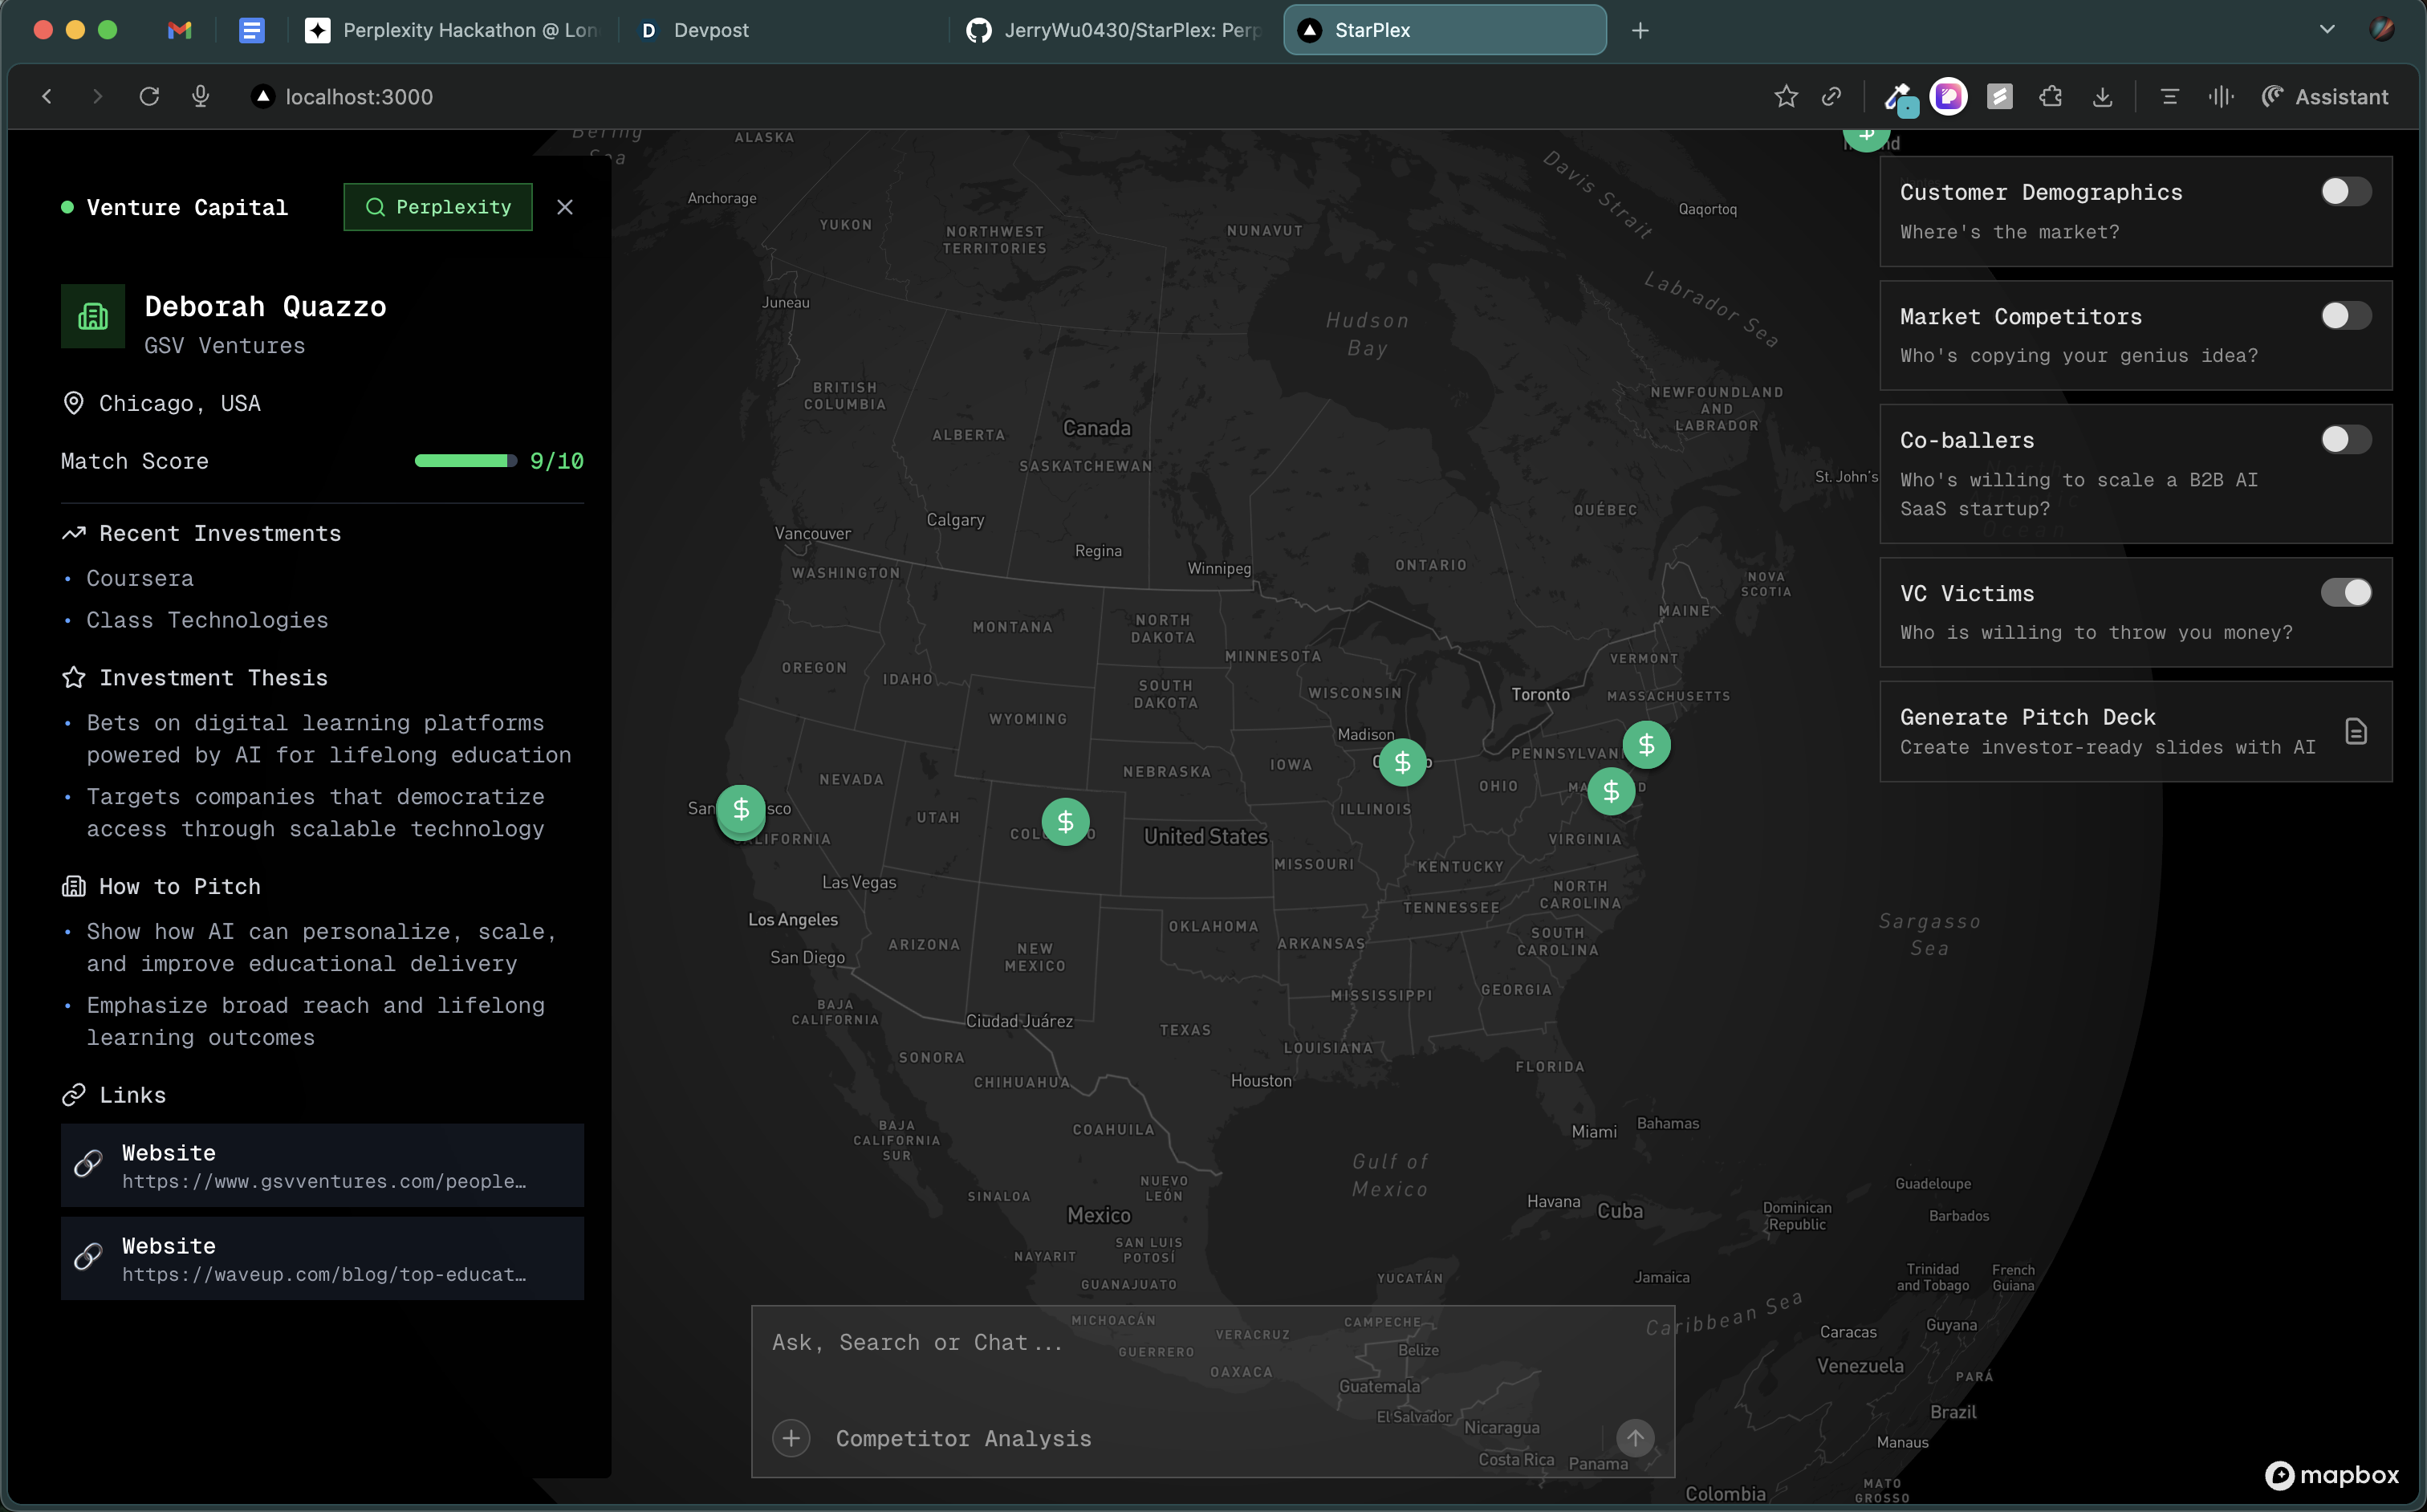Click the dollar marker near San Francisco
The image size is (2427, 1512).
741,810
